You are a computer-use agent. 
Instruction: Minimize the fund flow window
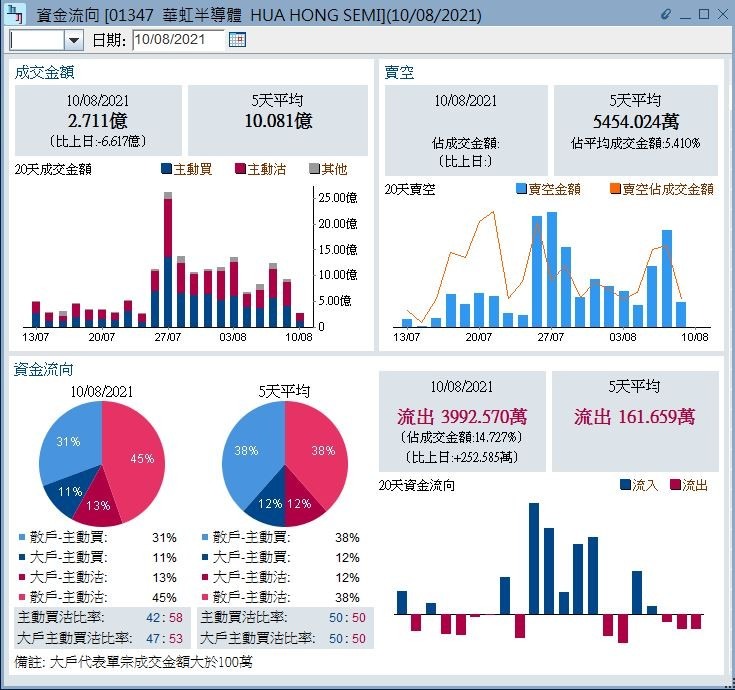686,14
